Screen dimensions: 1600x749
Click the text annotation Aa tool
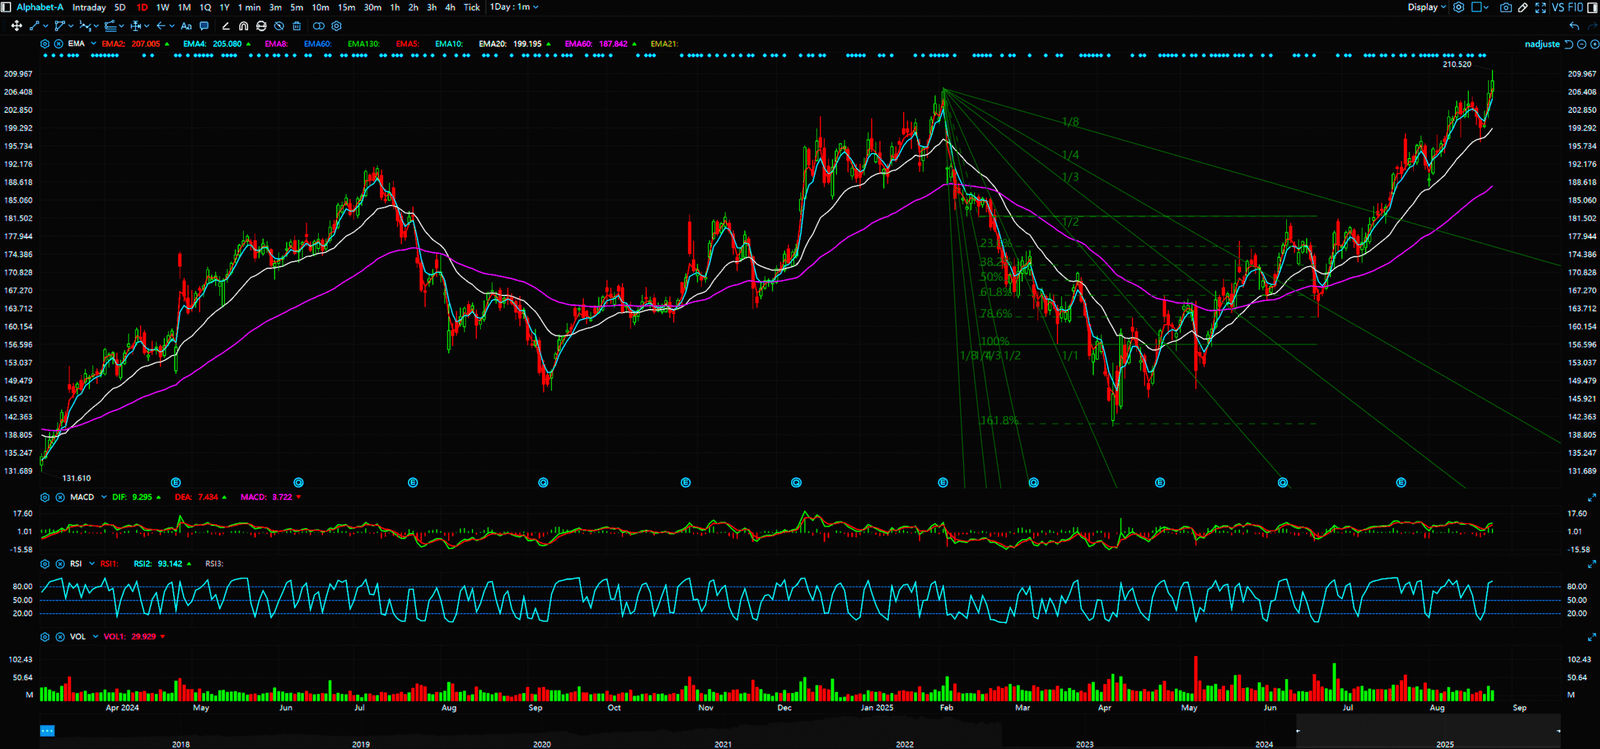point(186,26)
